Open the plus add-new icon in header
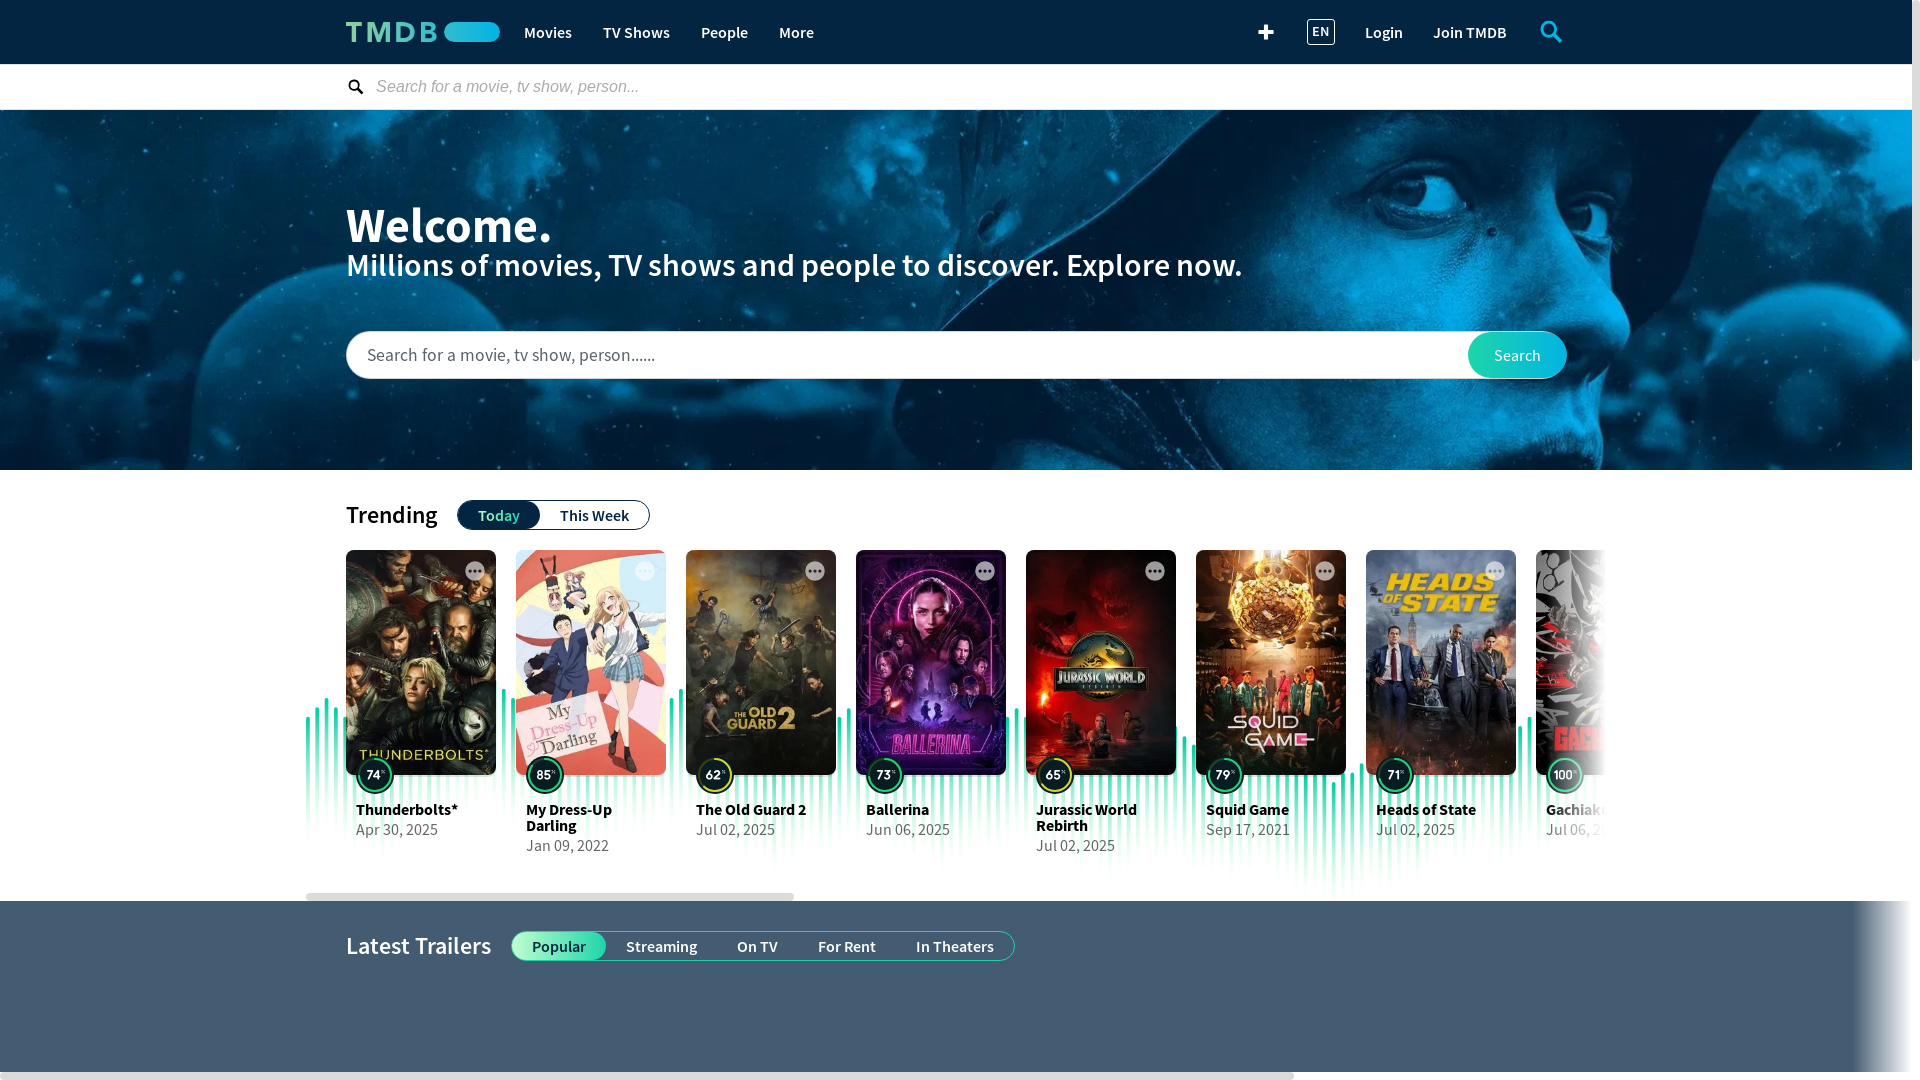 click(x=1266, y=32)
